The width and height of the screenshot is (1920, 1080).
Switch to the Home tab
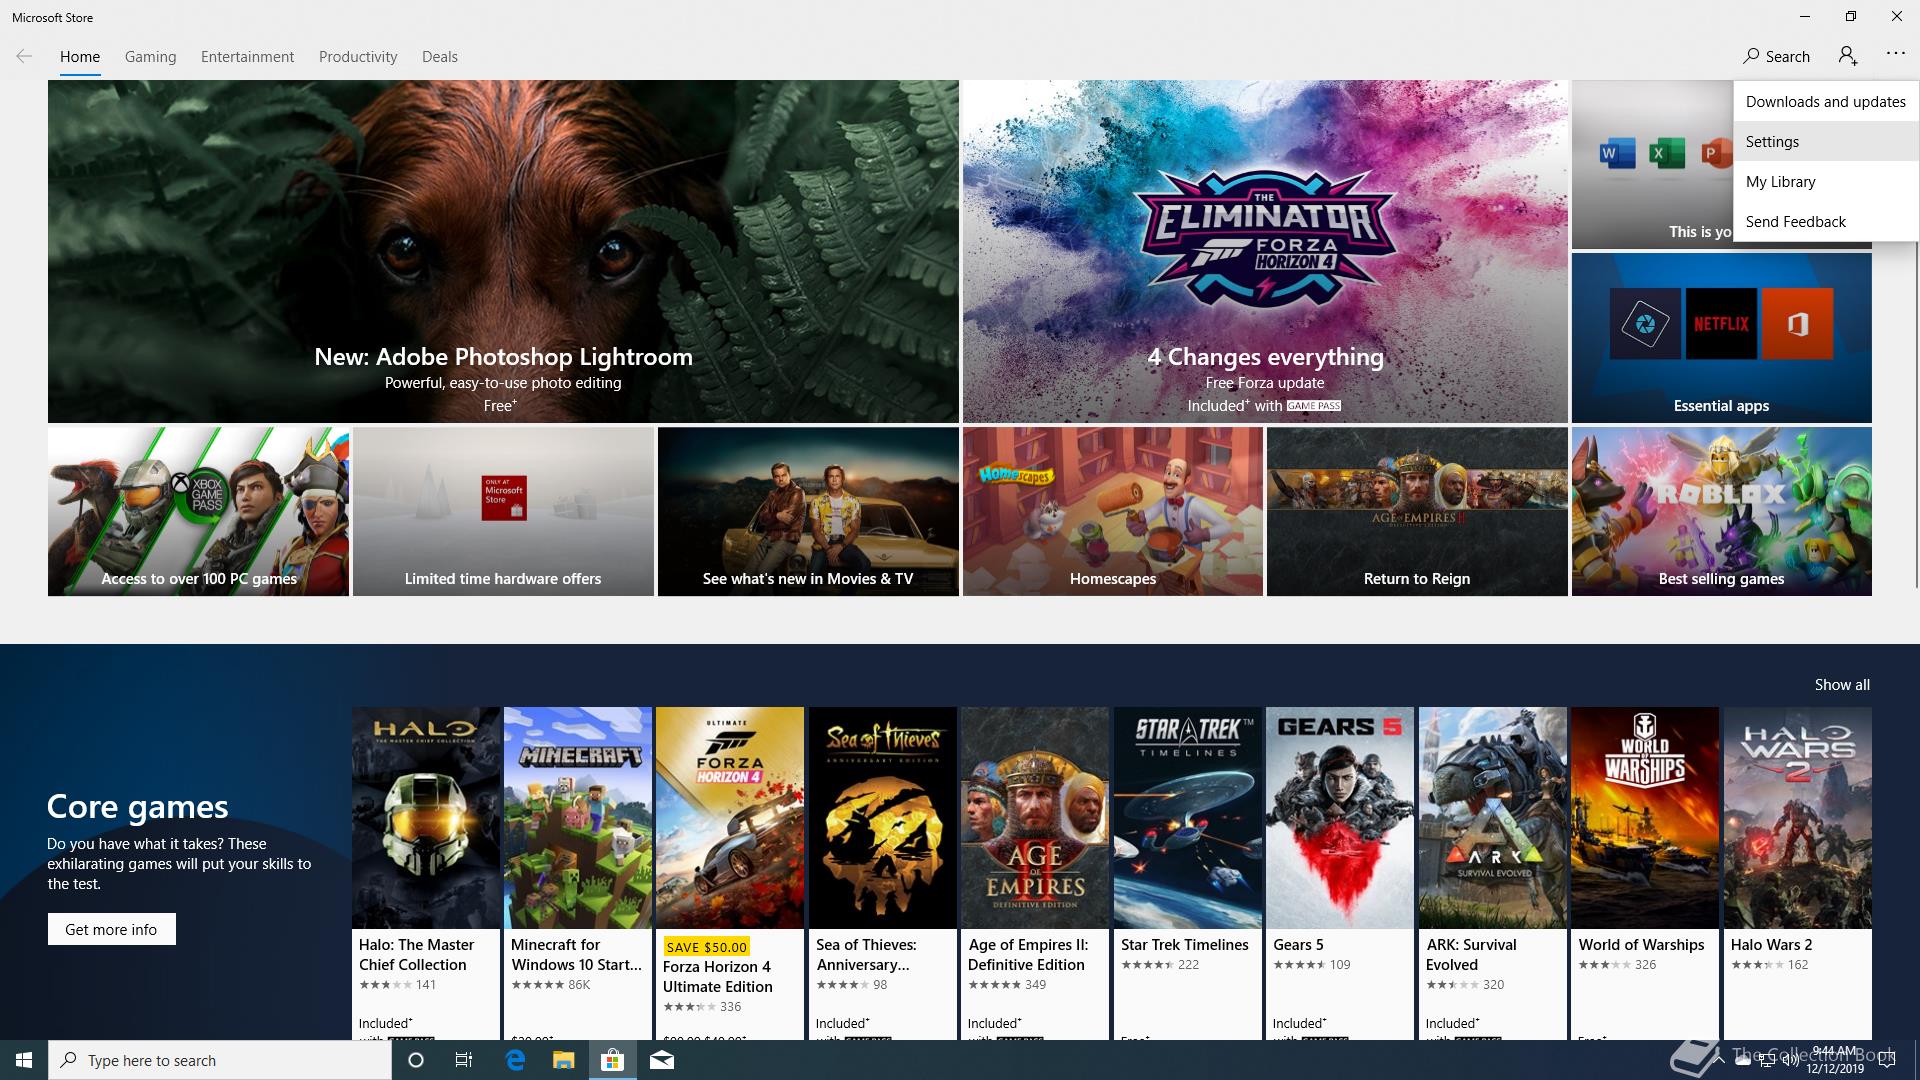(80, 57)
